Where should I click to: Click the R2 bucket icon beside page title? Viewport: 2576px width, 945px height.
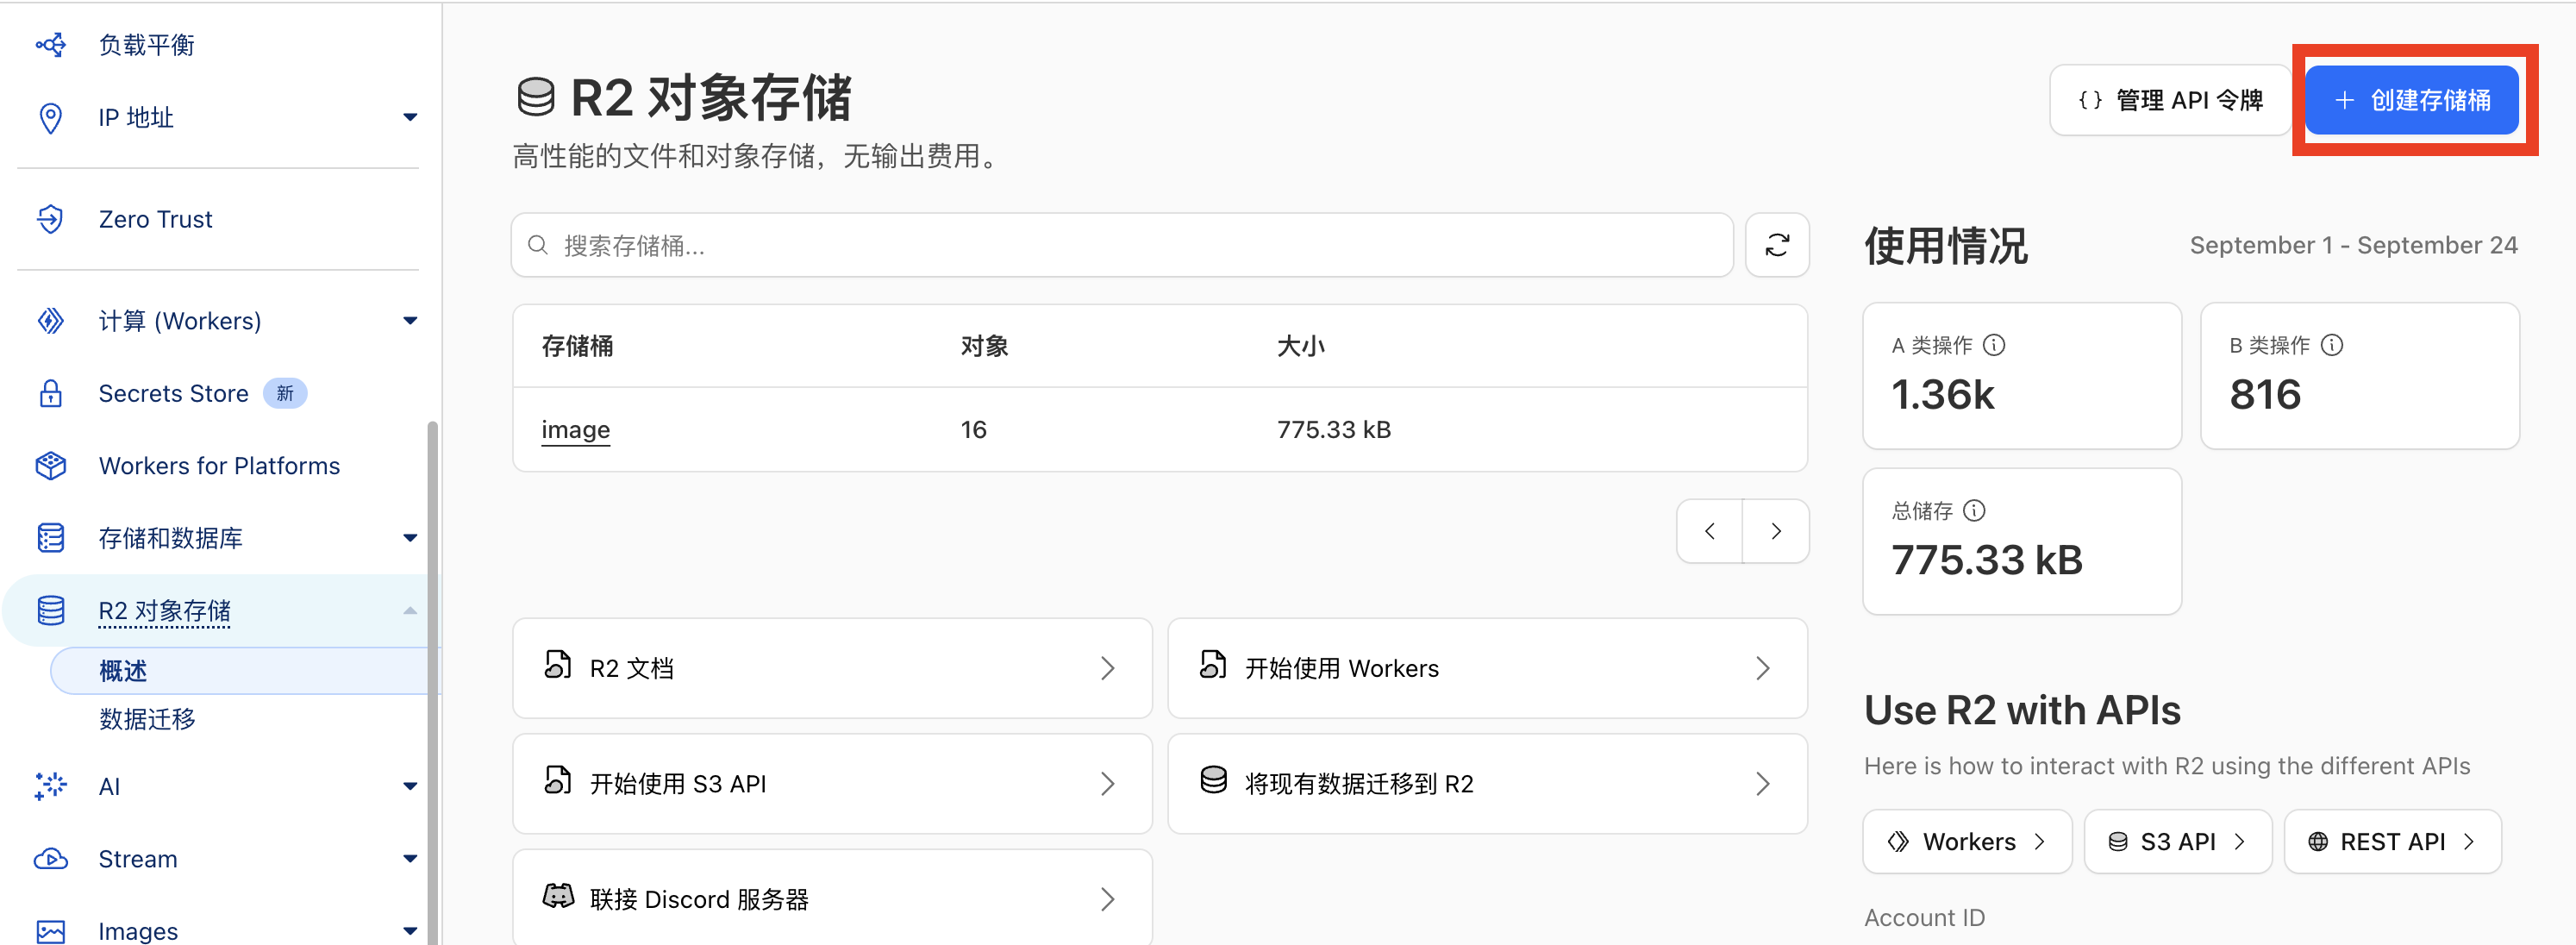tap(536, 97)
